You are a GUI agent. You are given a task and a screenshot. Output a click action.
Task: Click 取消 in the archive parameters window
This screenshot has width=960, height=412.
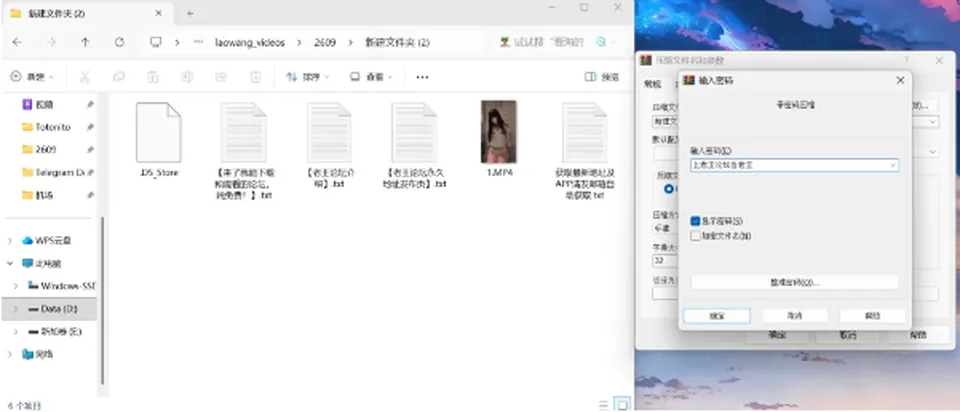click(848, 335)
